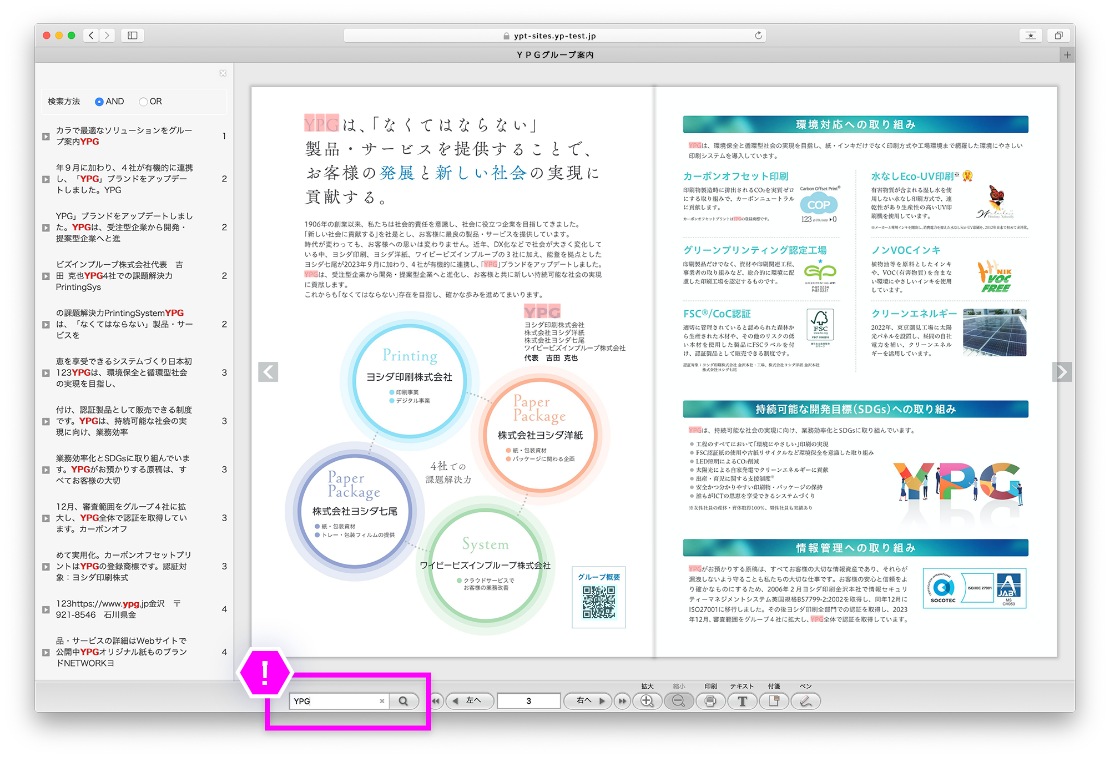Go forward in Safari
The width and height of the screenshot is (1110, 759).
(x=107, y=35)
